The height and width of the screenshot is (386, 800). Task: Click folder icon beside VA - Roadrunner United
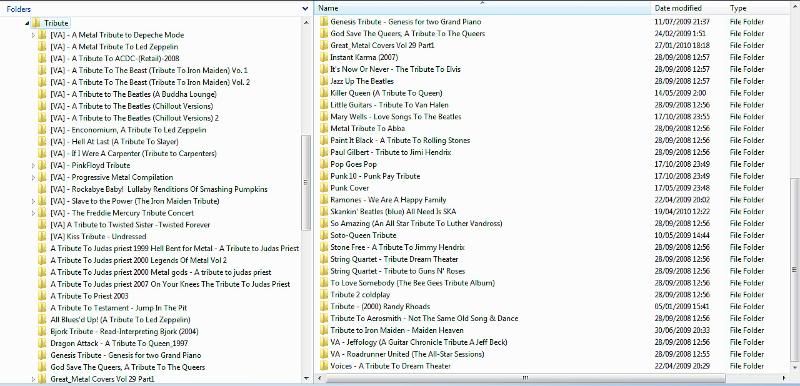click(323, 354)
